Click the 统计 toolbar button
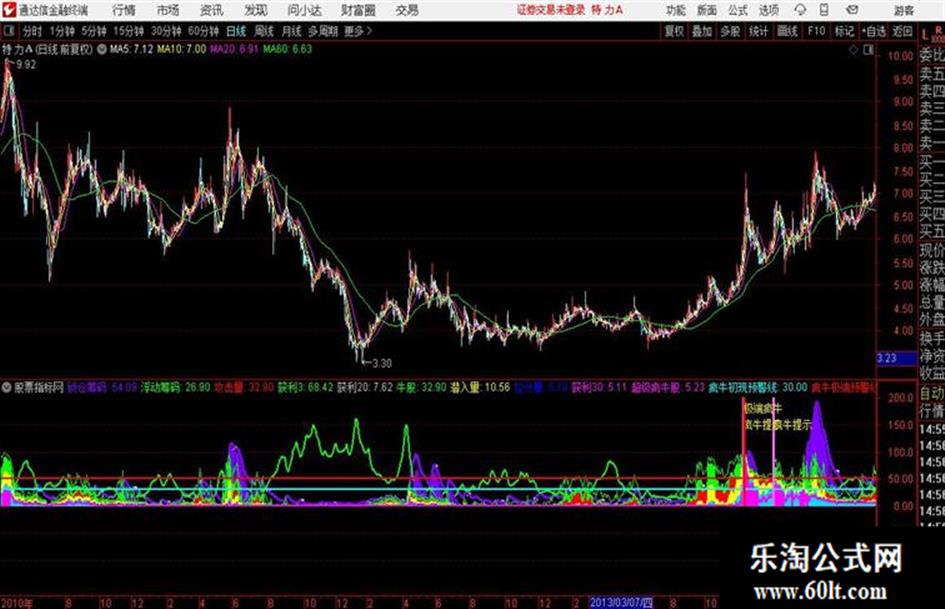Screen dimensions: 945x609 click(x=758, y=31)
